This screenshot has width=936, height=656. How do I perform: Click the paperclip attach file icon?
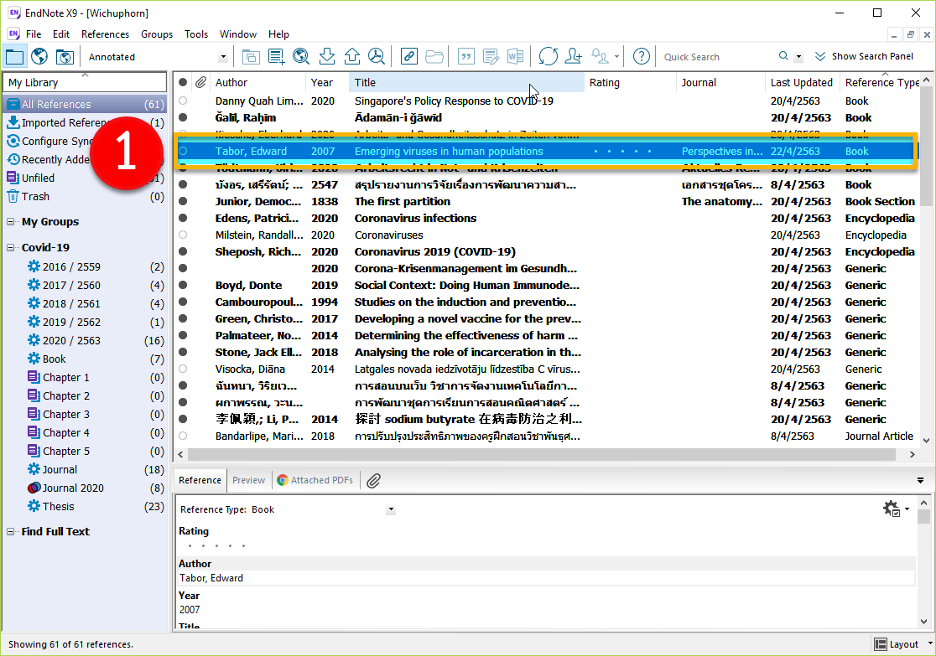click(x=373, y=481)
